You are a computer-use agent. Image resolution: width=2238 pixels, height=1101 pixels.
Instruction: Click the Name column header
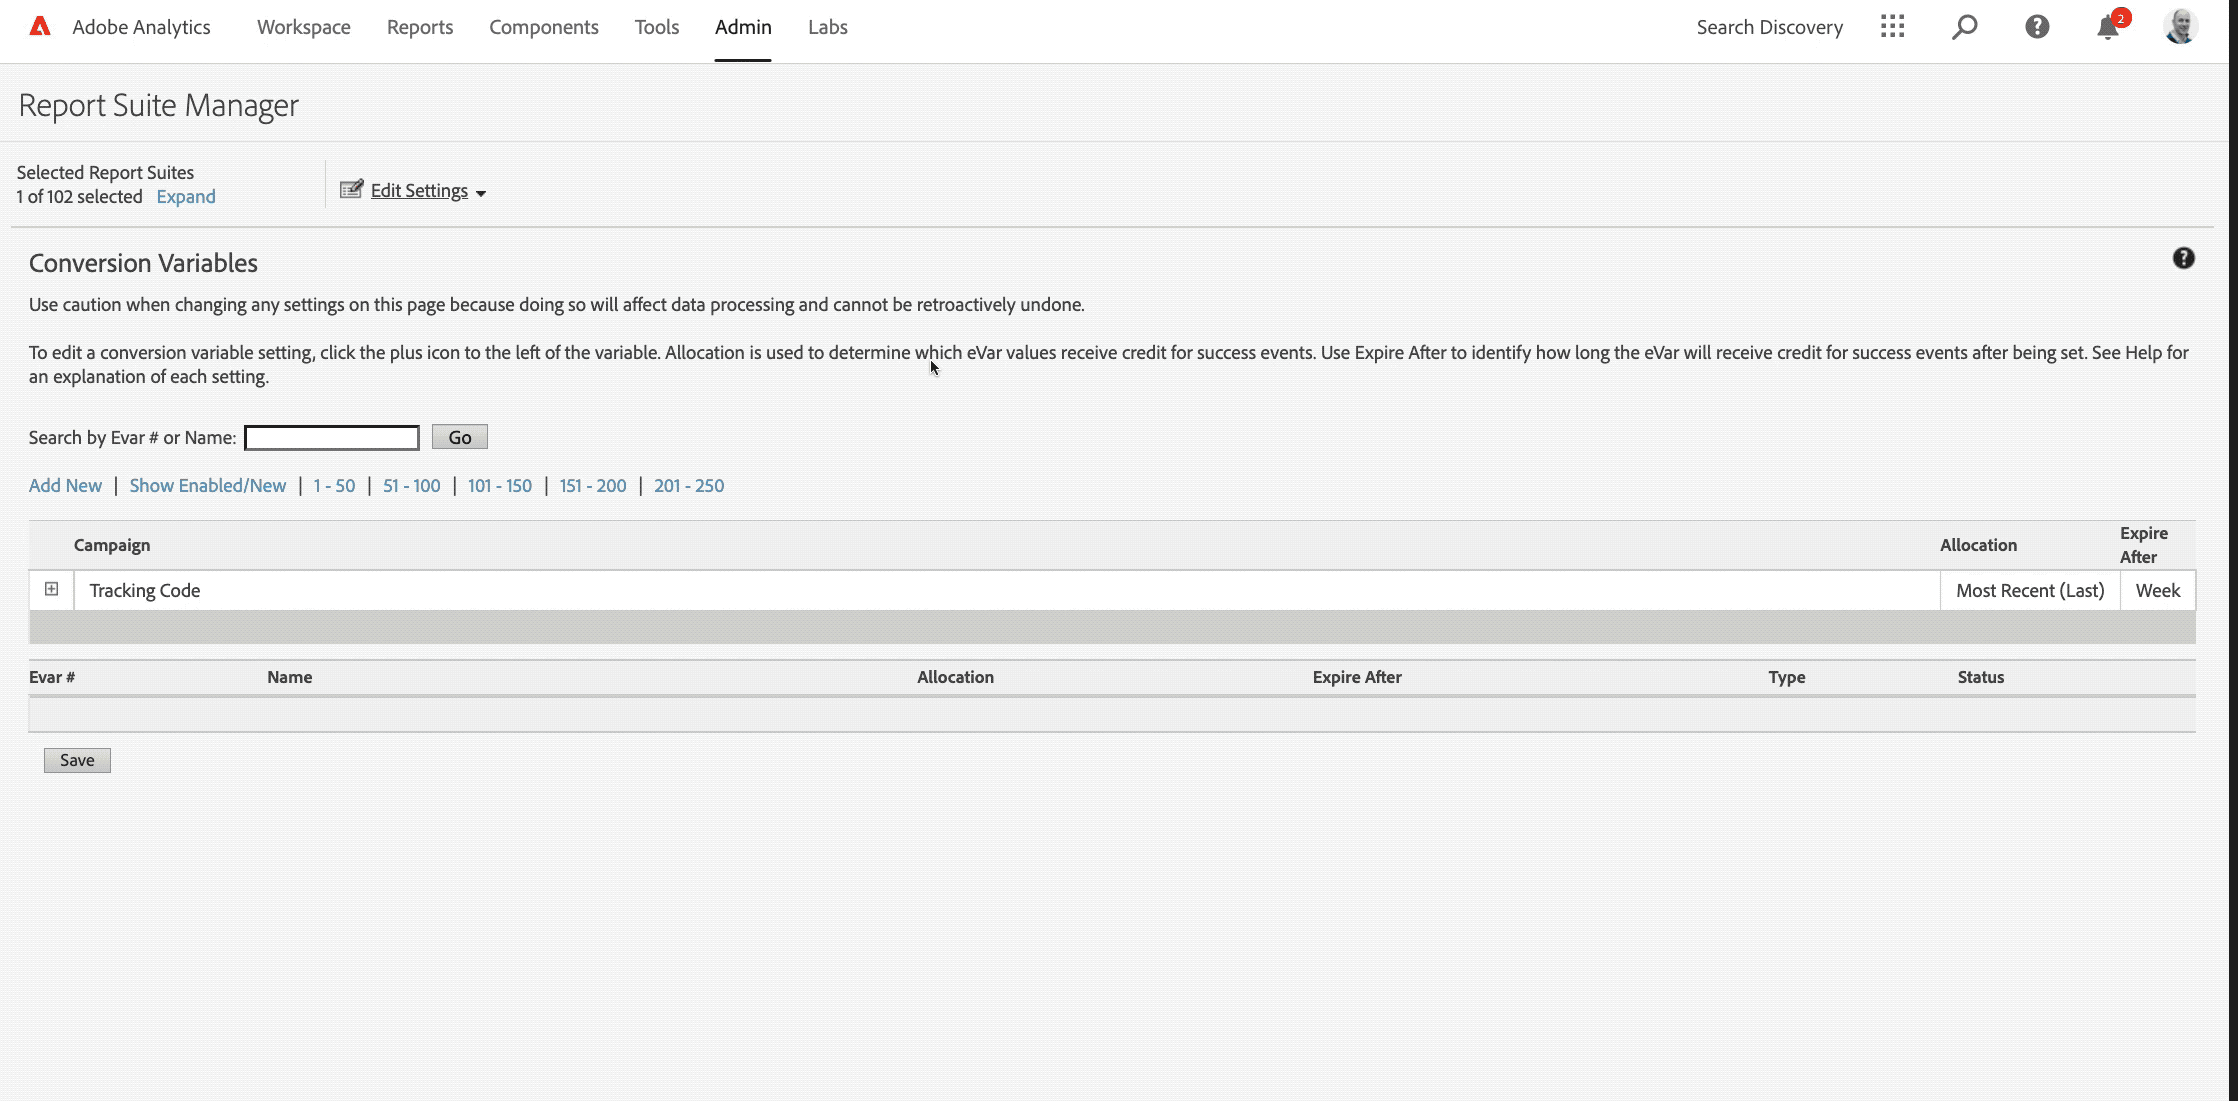tap(290, 677)
